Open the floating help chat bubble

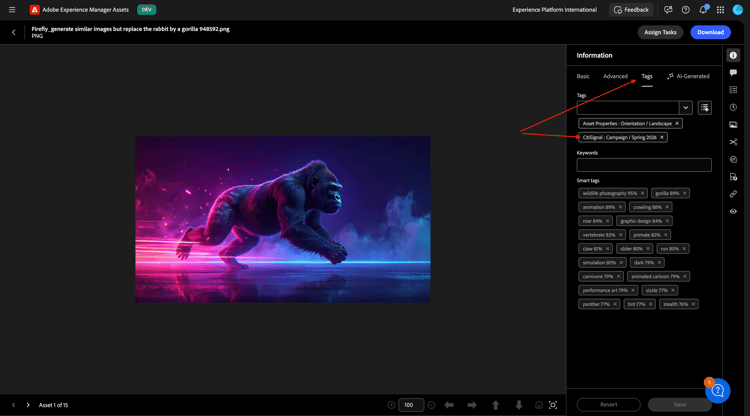(x=717, y=391)
